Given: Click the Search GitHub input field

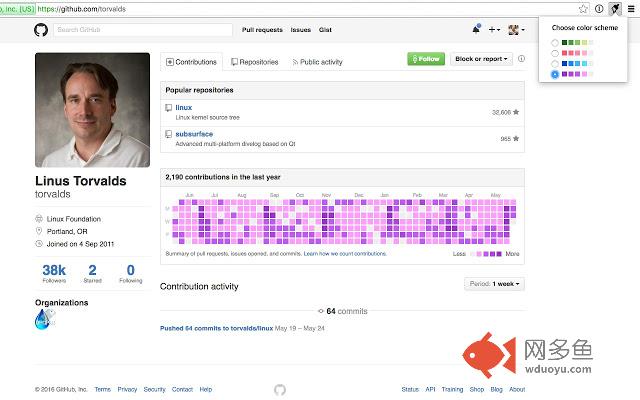Looking at the screenshot, I should point(142,30).
